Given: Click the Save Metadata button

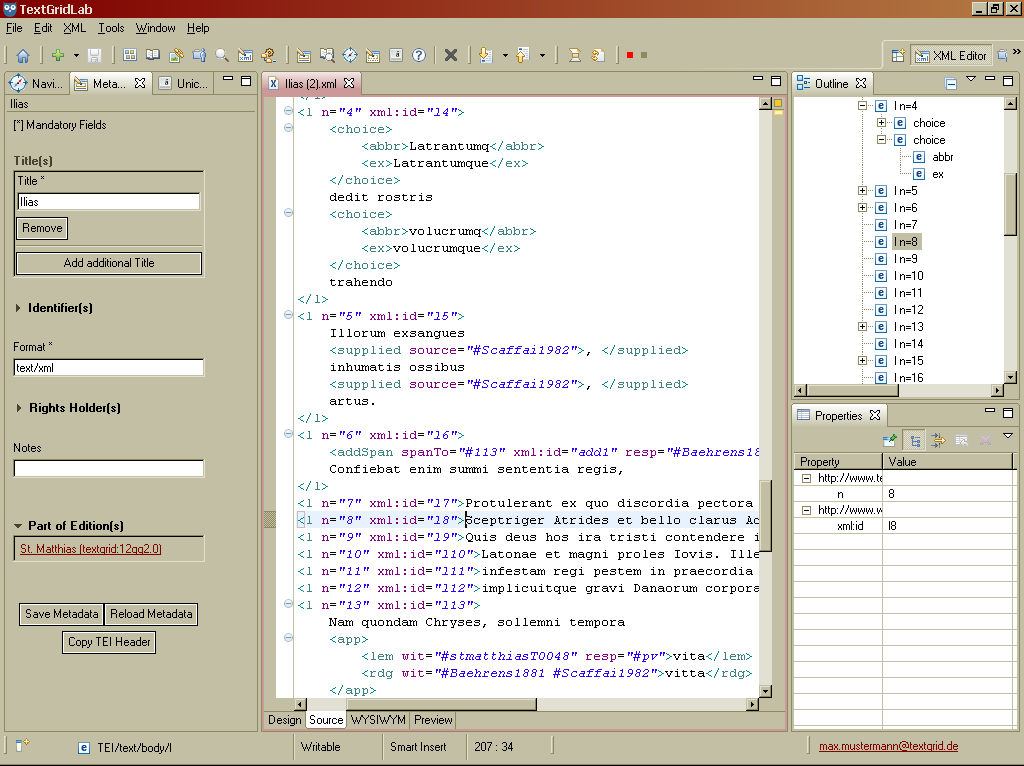Looking at the screenshot, I should click(x=62, y=614).
